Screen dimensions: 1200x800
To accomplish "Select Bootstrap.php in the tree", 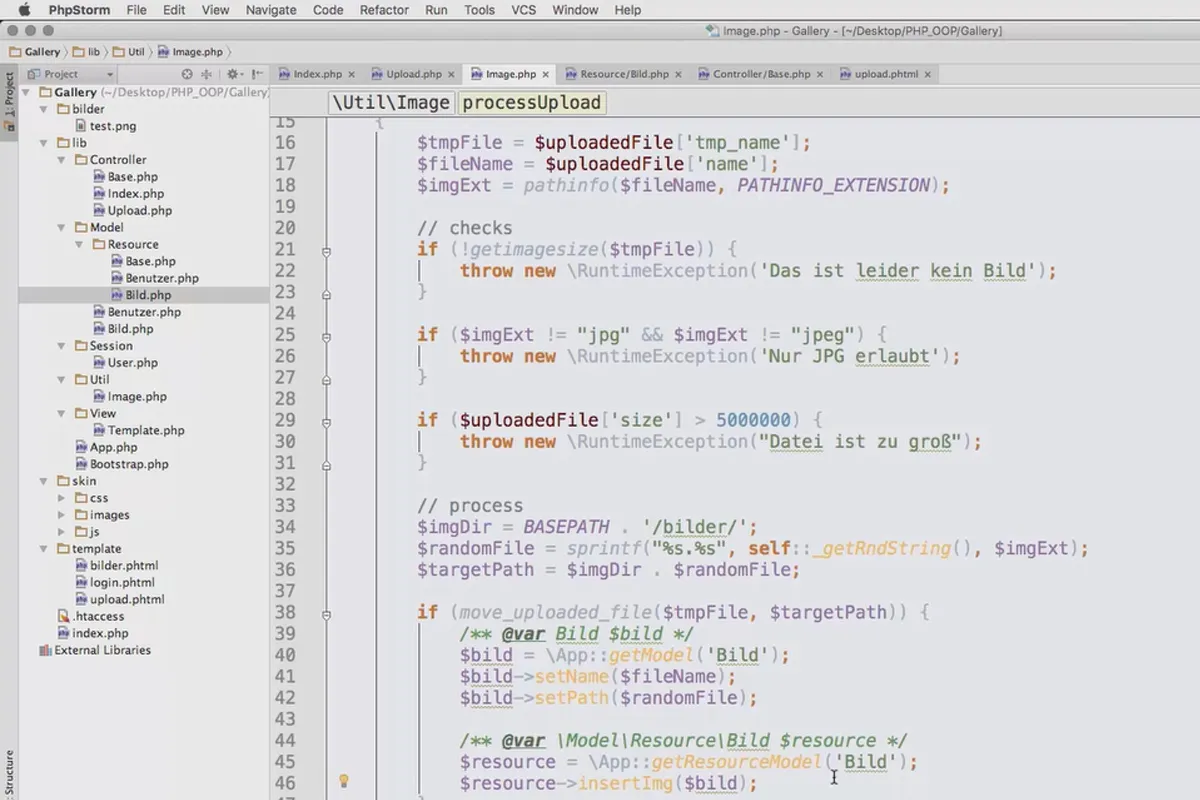I will click(x=129, y=464).
